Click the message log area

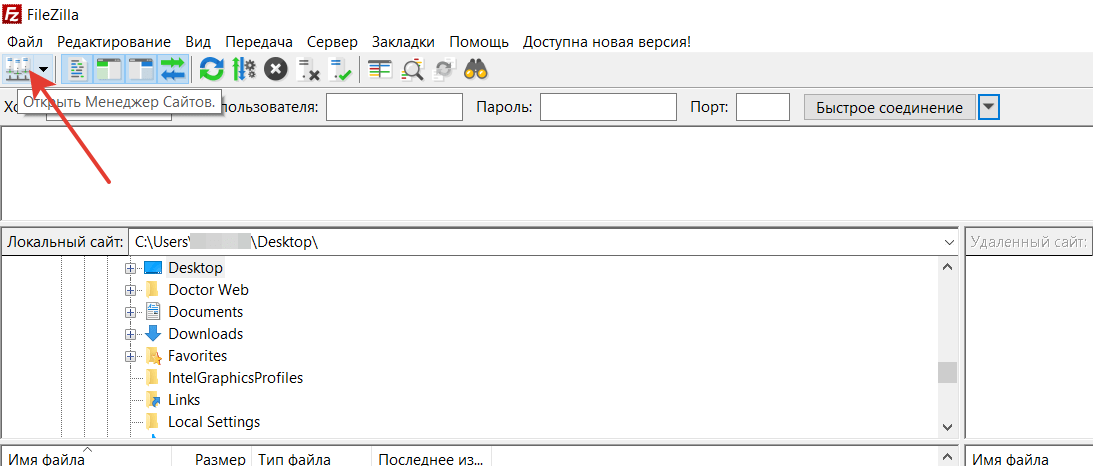click(546, 173)
